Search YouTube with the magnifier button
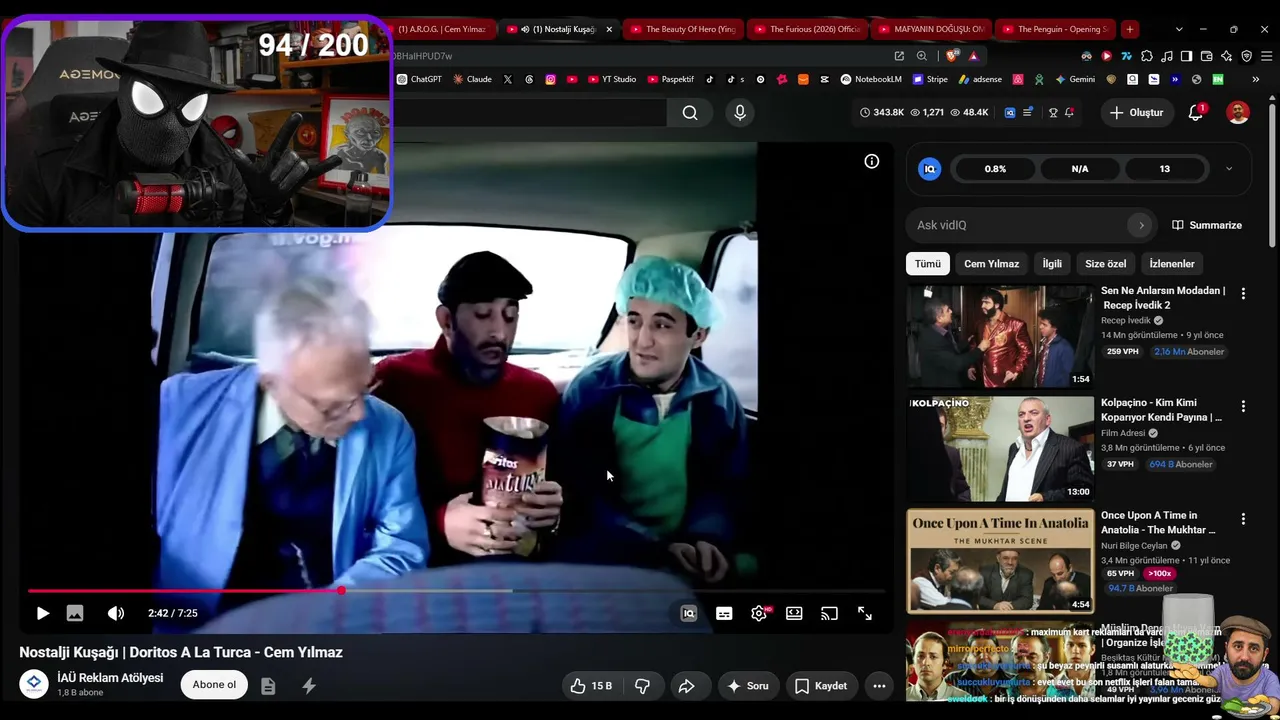 (690, 113)
